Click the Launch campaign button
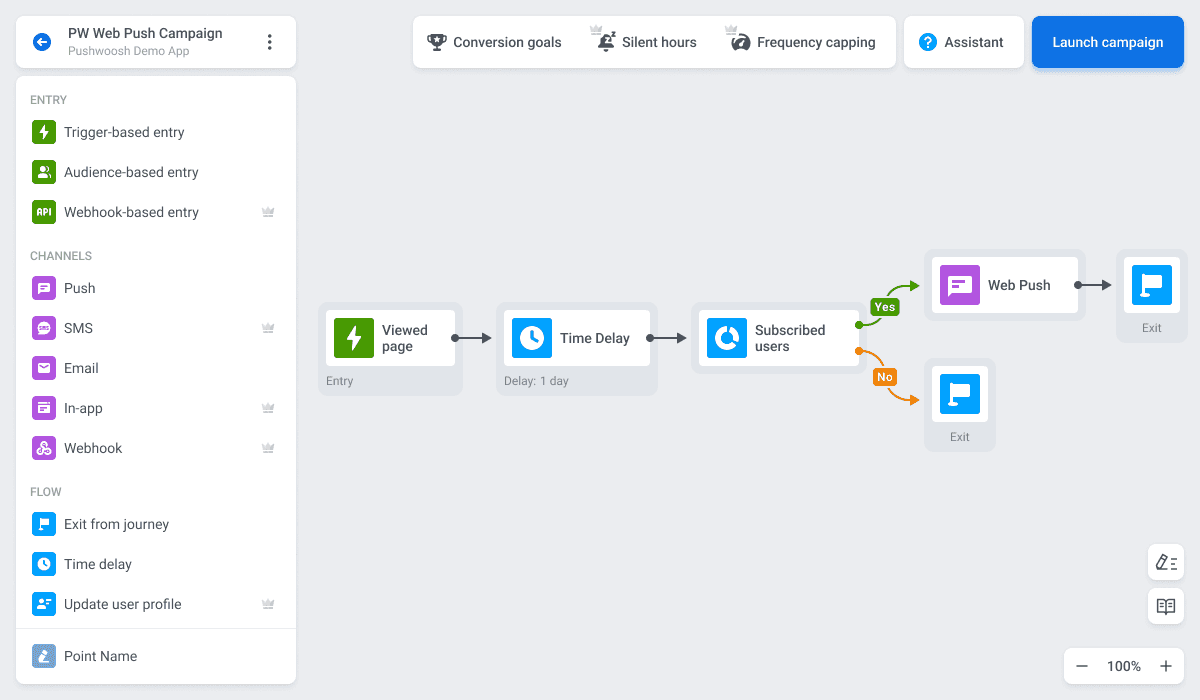Viewport: 1200px width, 700px height. 1107,42
